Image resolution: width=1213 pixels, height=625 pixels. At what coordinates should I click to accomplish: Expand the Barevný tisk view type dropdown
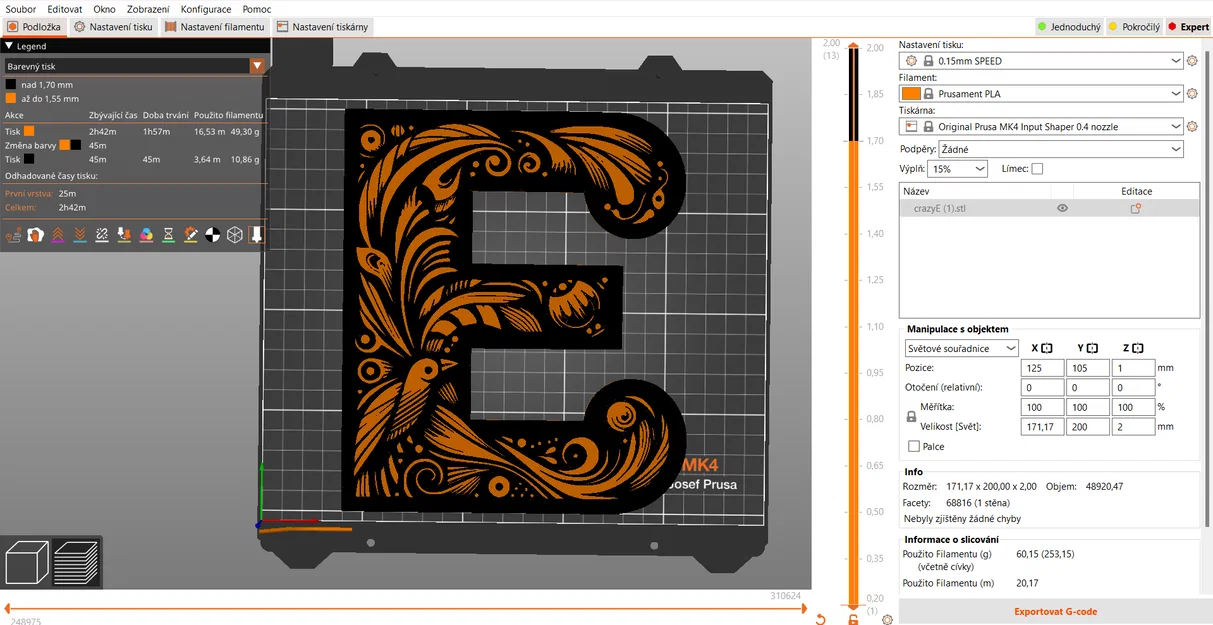[x=134, y=66]
